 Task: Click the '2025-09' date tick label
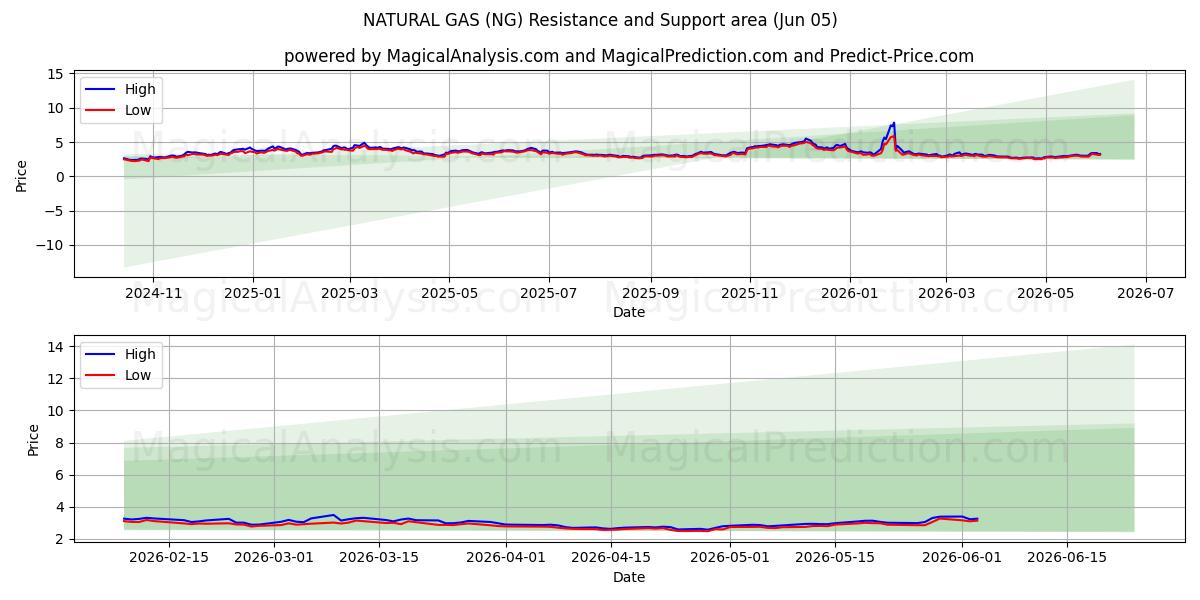click(651, 295)
